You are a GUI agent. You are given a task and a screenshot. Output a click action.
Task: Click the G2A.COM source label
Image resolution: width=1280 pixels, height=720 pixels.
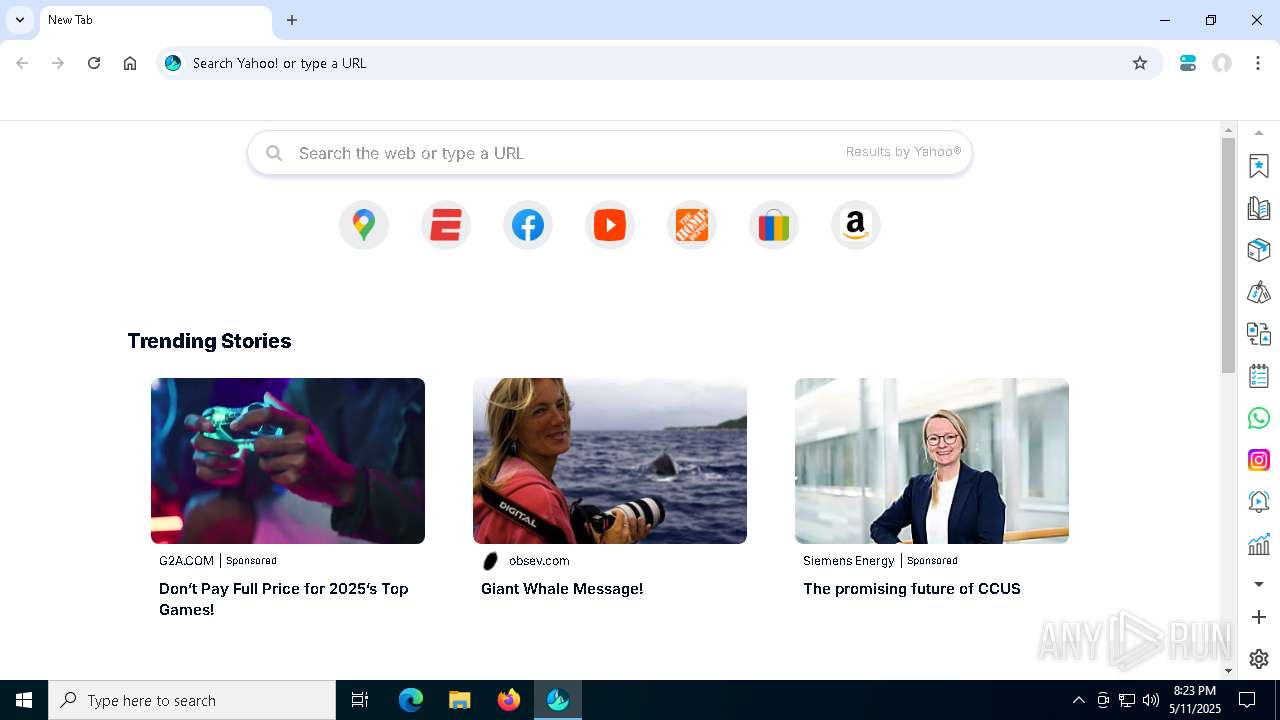(x=186, y=561)
